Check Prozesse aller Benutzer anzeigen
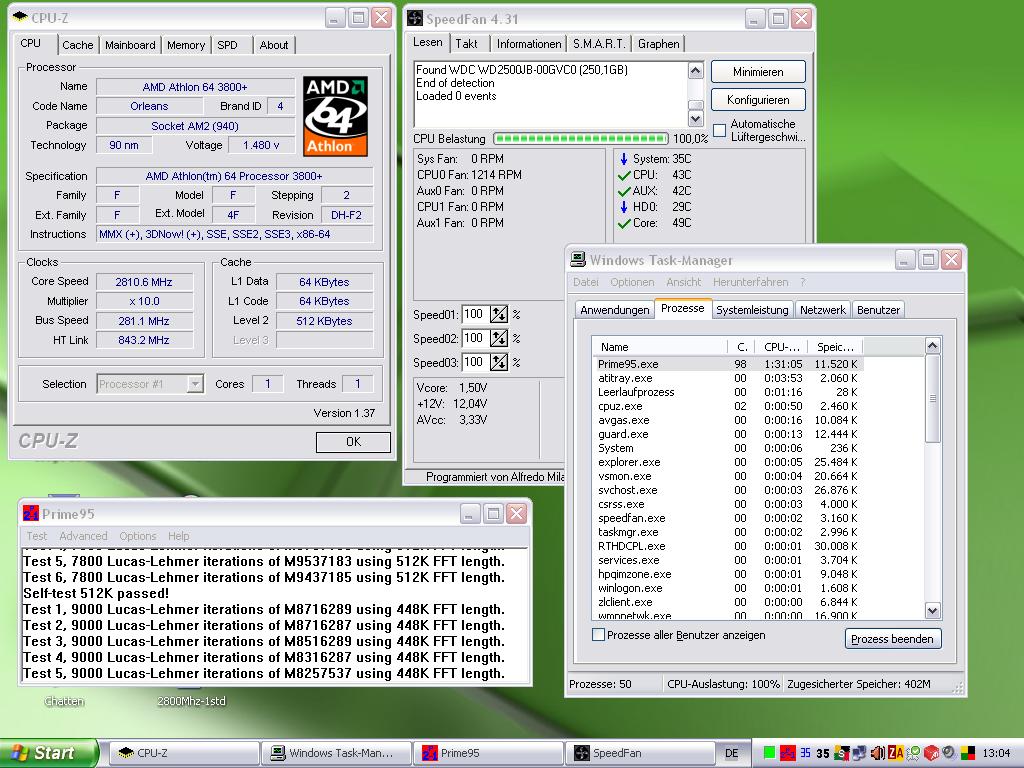 (598, 635)
